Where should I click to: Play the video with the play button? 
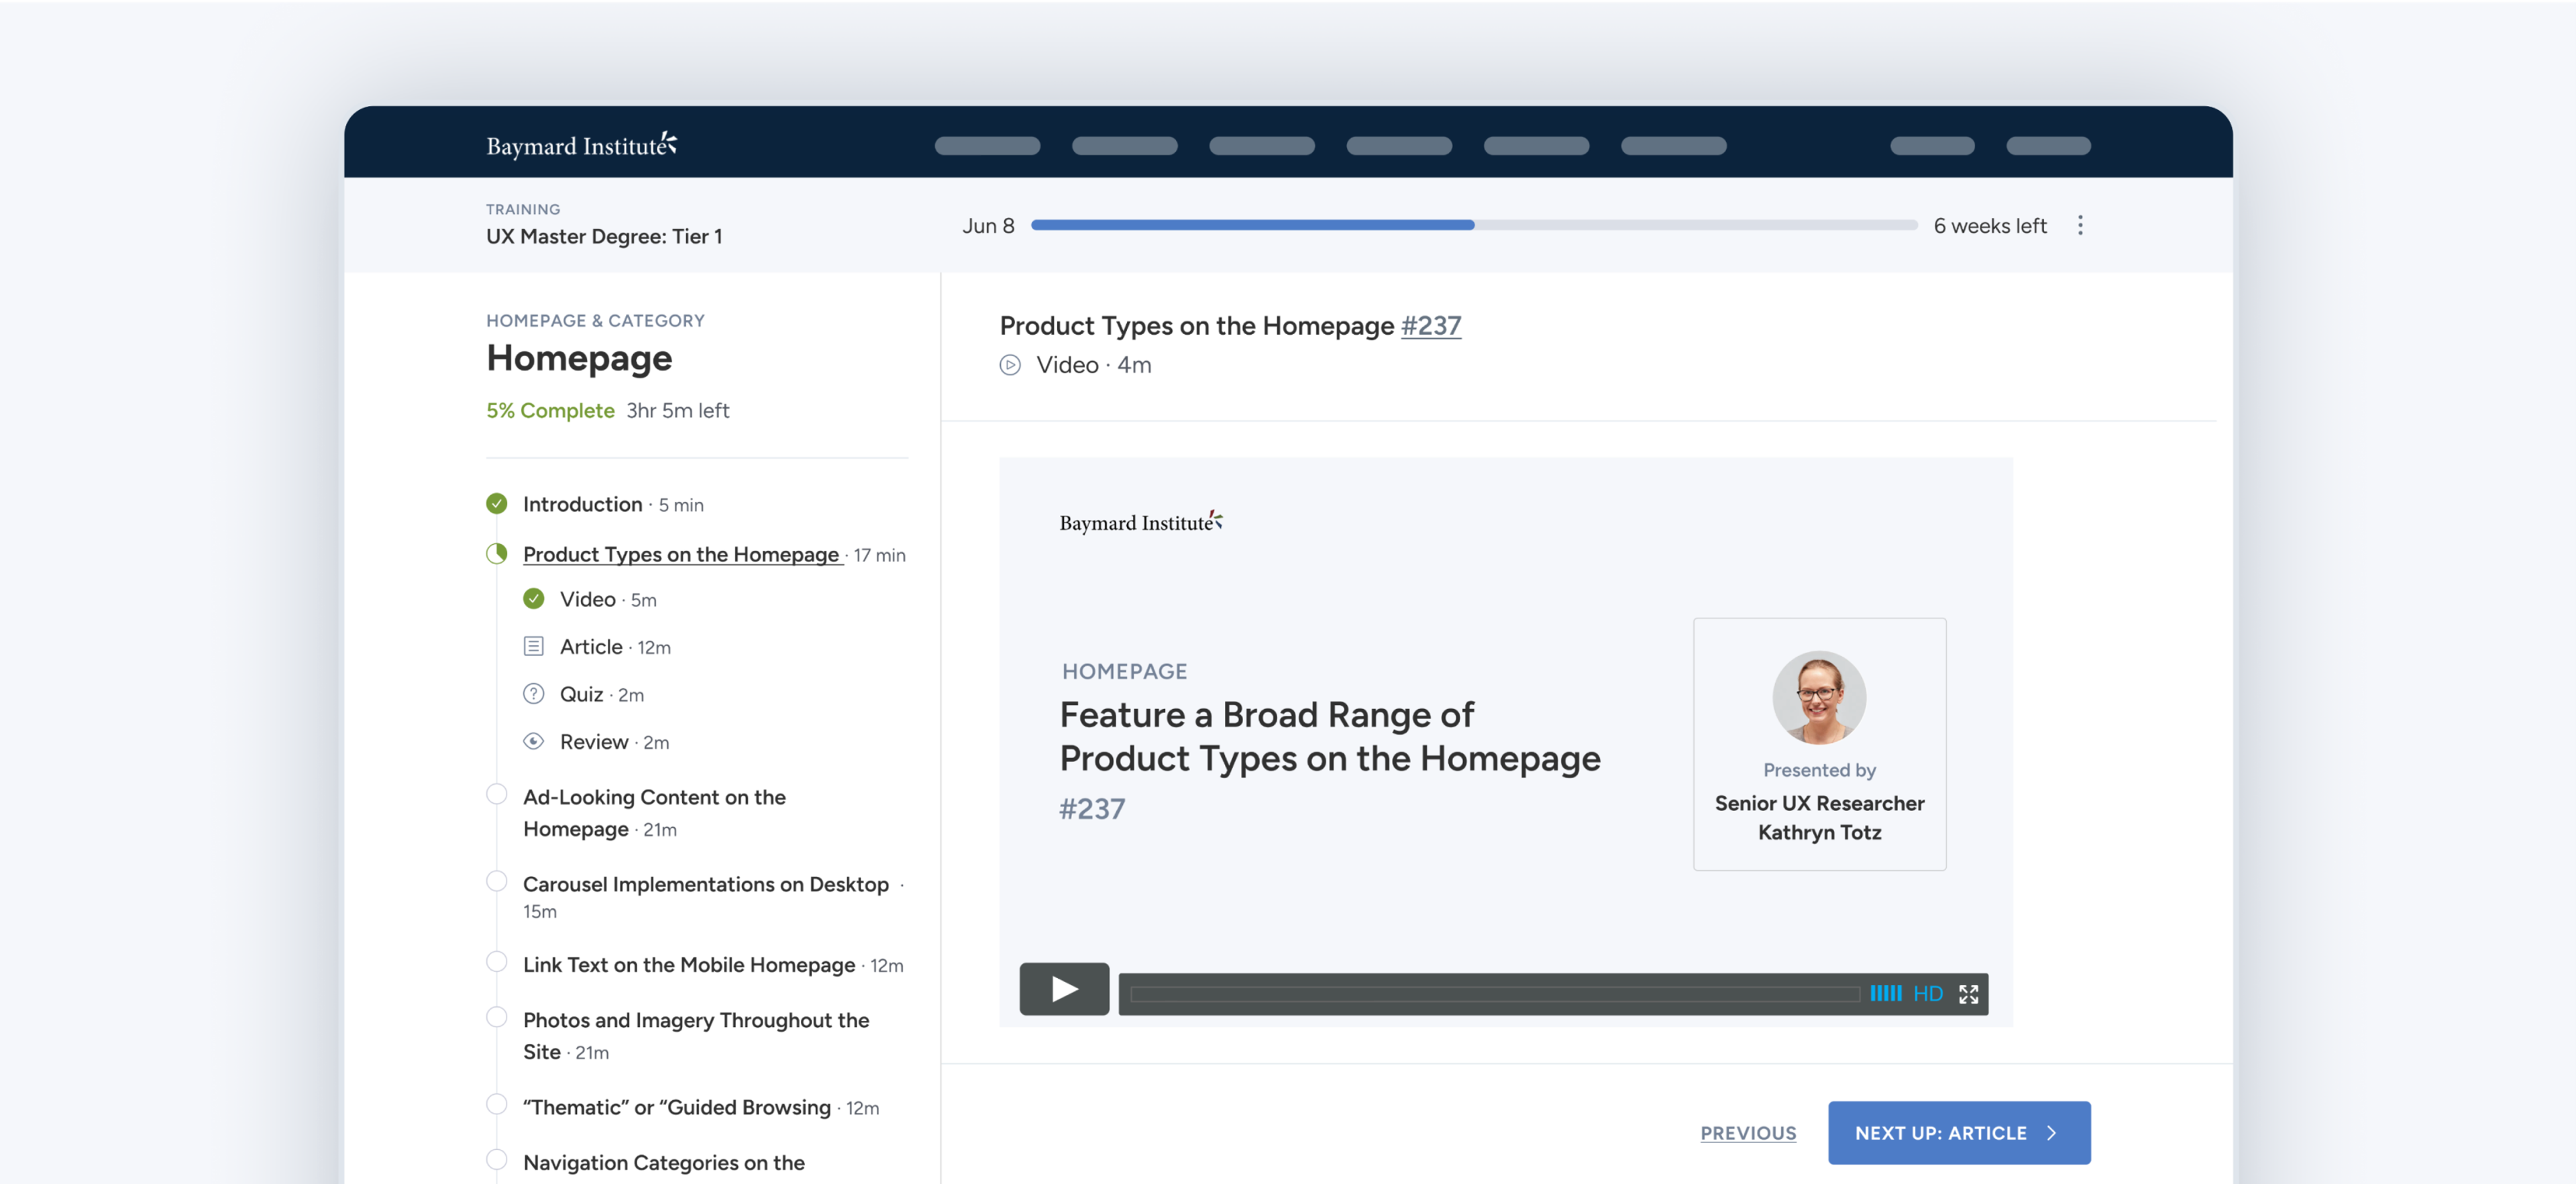pos(1064,989)
